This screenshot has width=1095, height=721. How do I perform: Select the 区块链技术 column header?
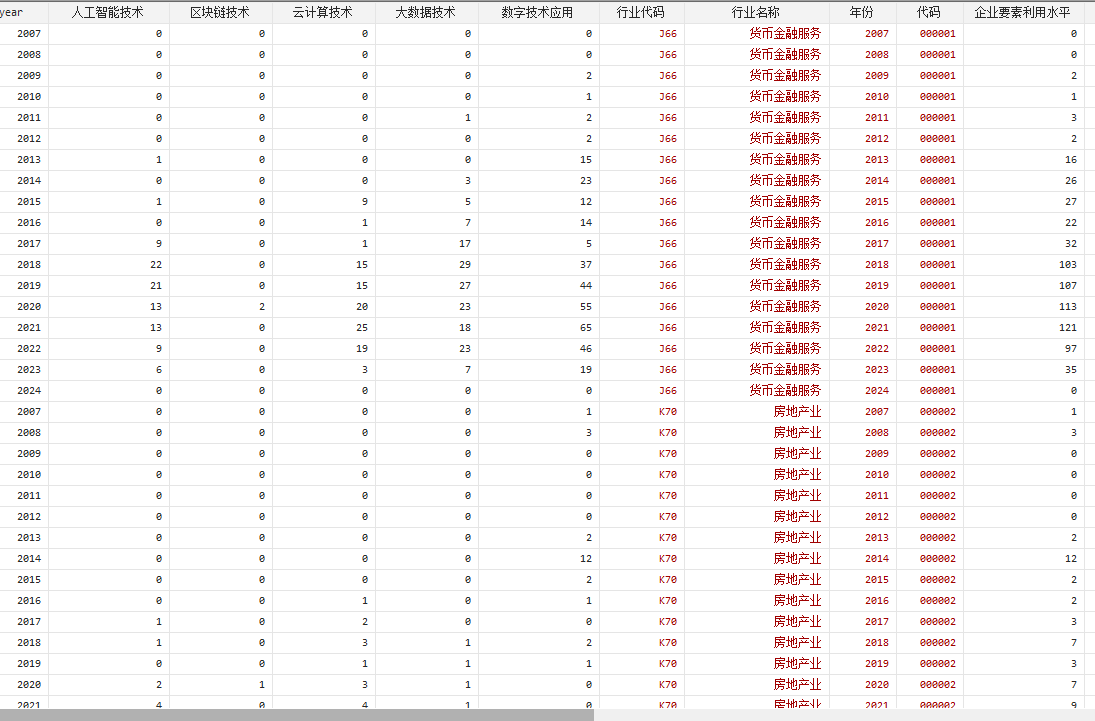pyautogui.click(x=220, y=12)
